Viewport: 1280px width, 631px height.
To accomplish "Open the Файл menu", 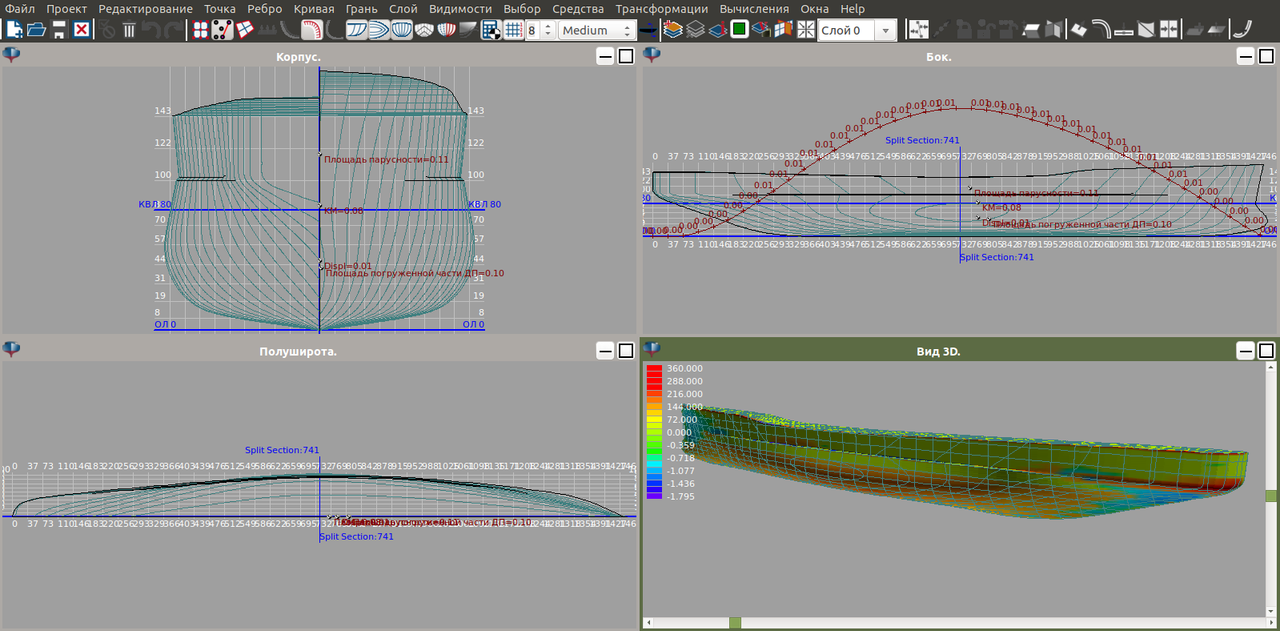I will (20, 9).
